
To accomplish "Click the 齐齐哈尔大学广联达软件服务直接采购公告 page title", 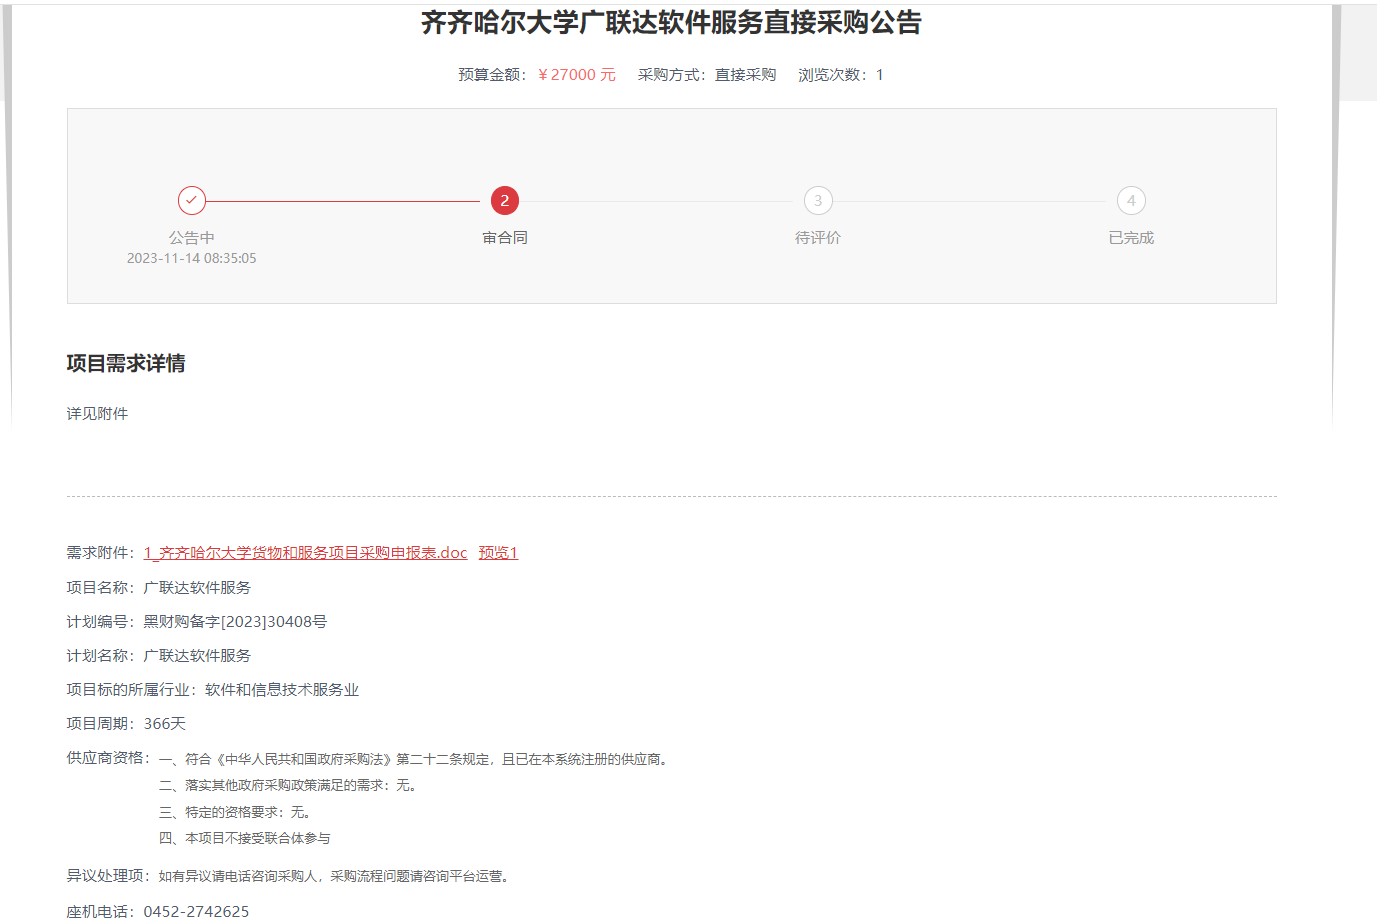I will click(671, 23).
